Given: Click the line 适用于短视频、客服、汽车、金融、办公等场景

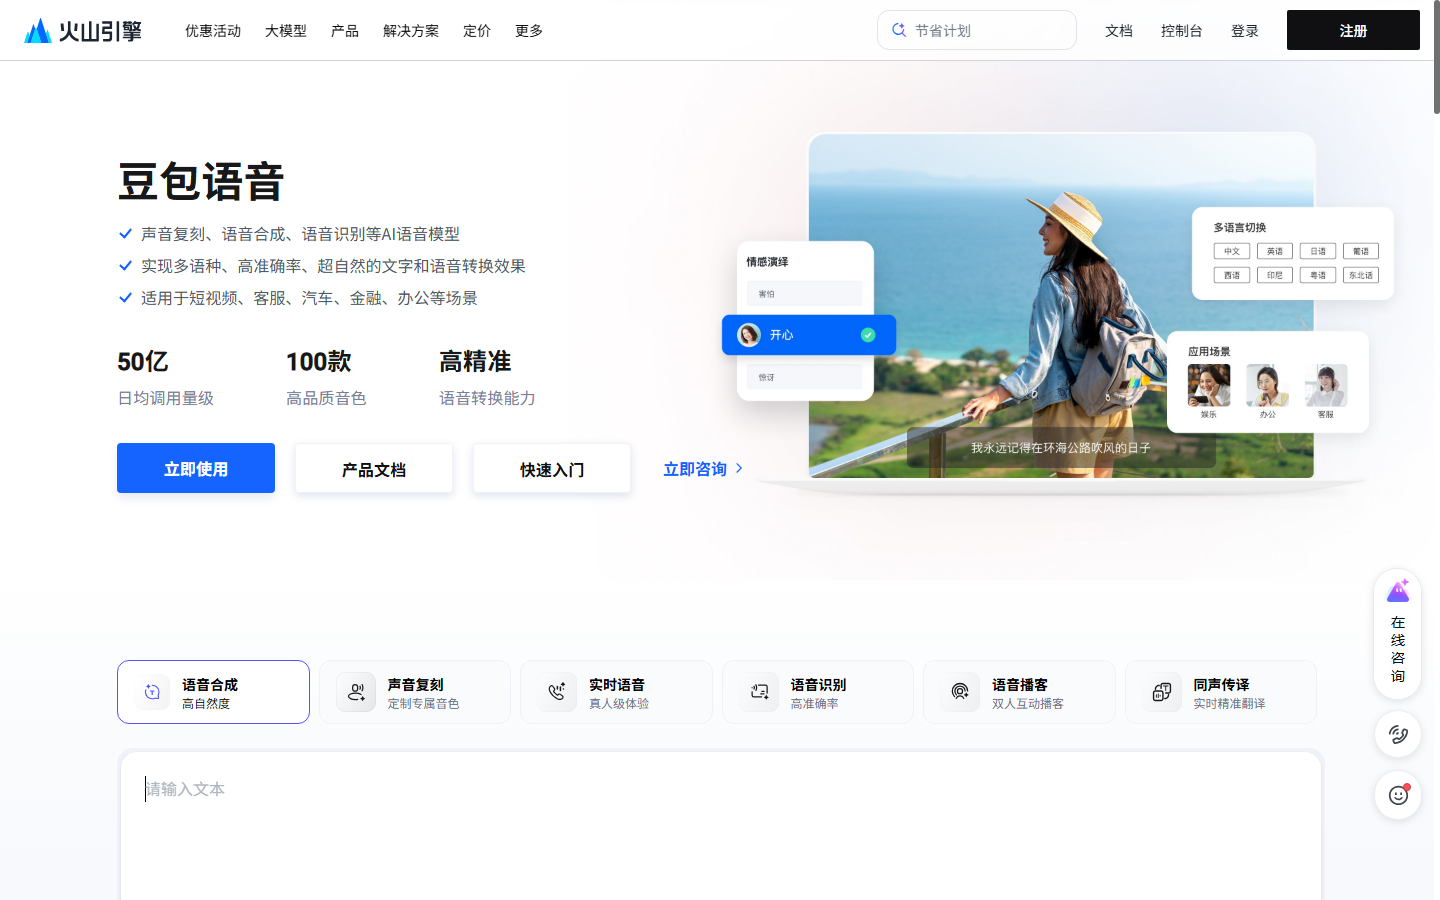Looking at the screenshot, I should (x=309, y=298).
